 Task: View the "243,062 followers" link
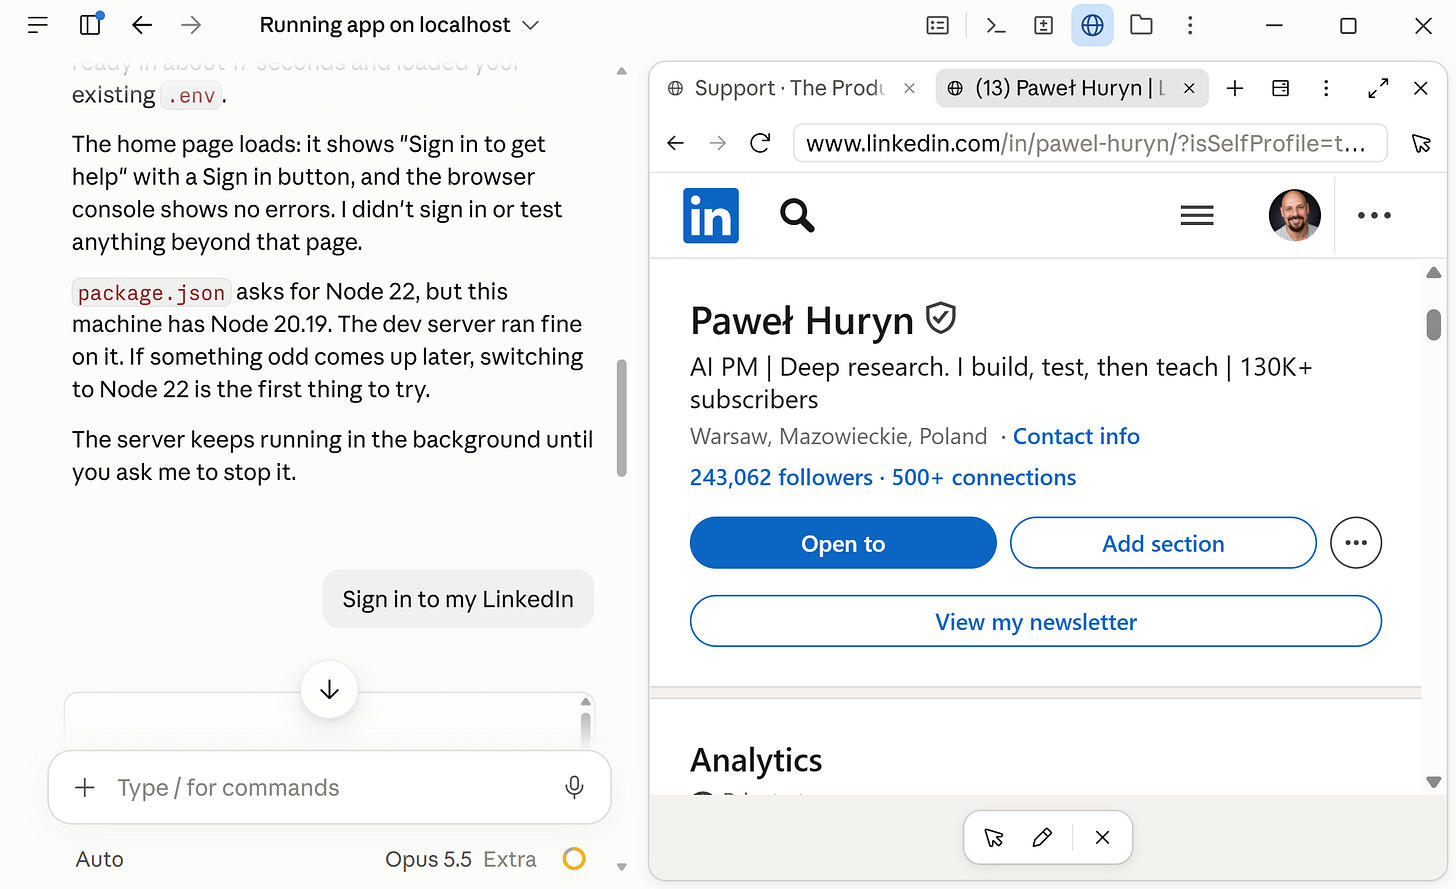[x=781, y=478]
